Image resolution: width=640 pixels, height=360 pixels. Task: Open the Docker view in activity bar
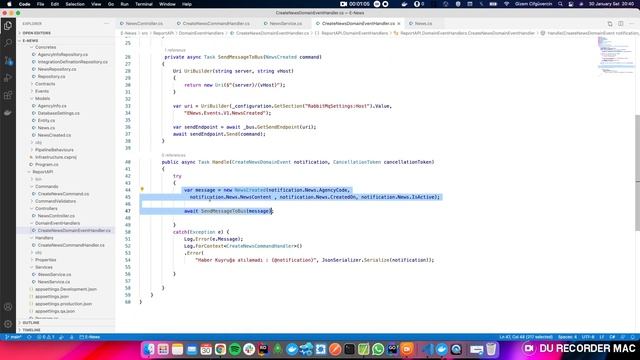click(8, 113)
